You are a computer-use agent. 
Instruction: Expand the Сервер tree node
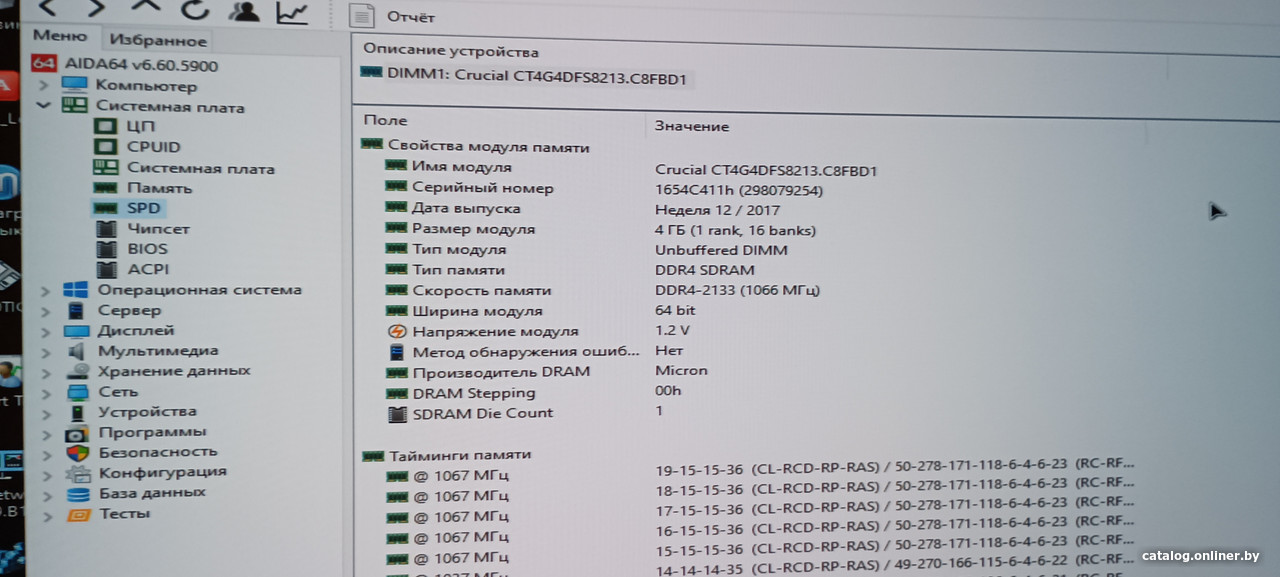click(x=45, y=311)
